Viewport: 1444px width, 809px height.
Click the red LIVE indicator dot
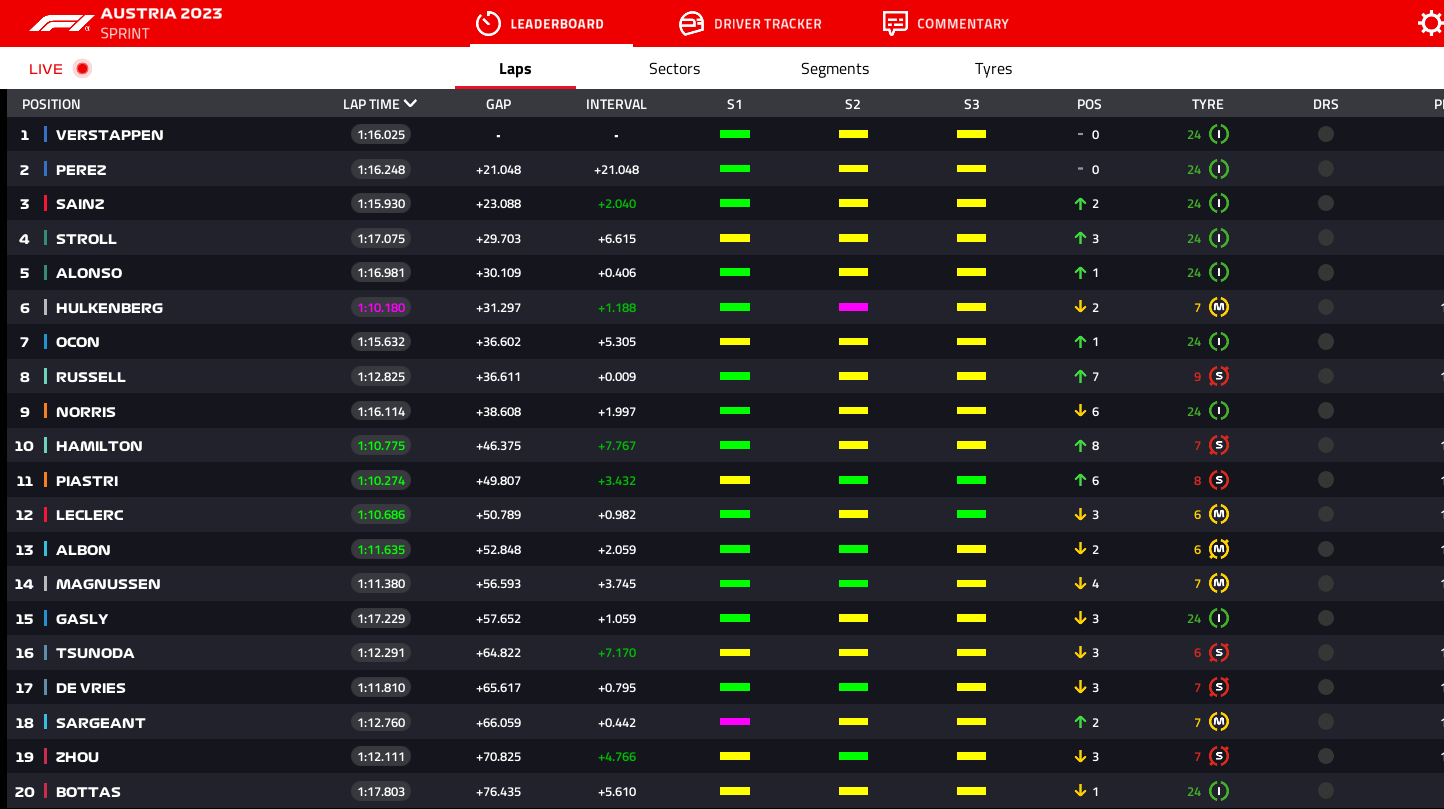point(82,69)
